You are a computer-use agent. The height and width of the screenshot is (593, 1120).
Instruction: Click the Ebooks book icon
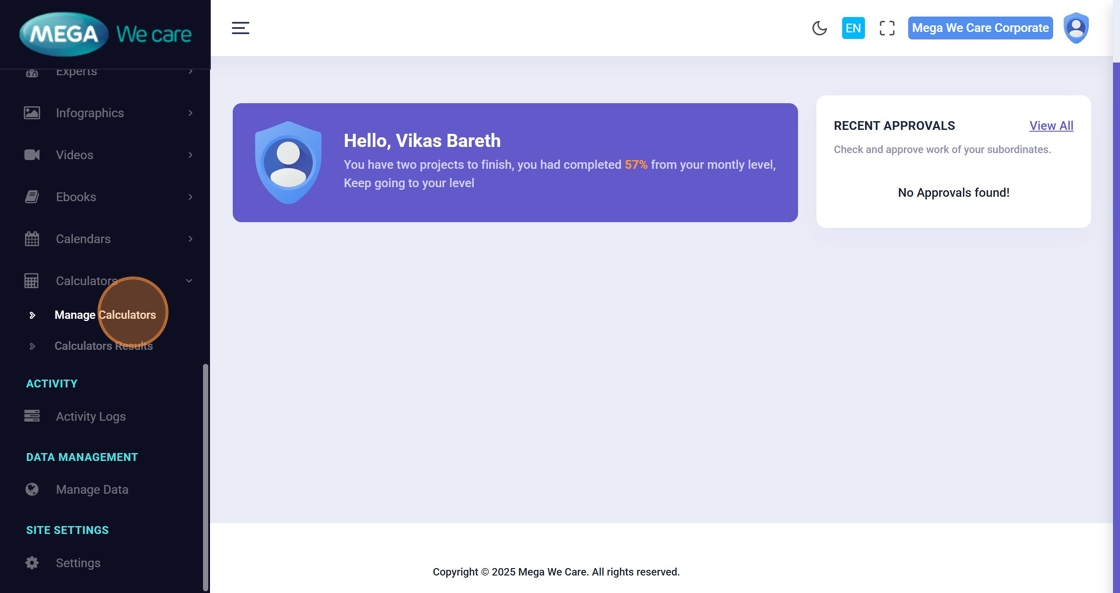pyautogui.click(x=32, y=197)
